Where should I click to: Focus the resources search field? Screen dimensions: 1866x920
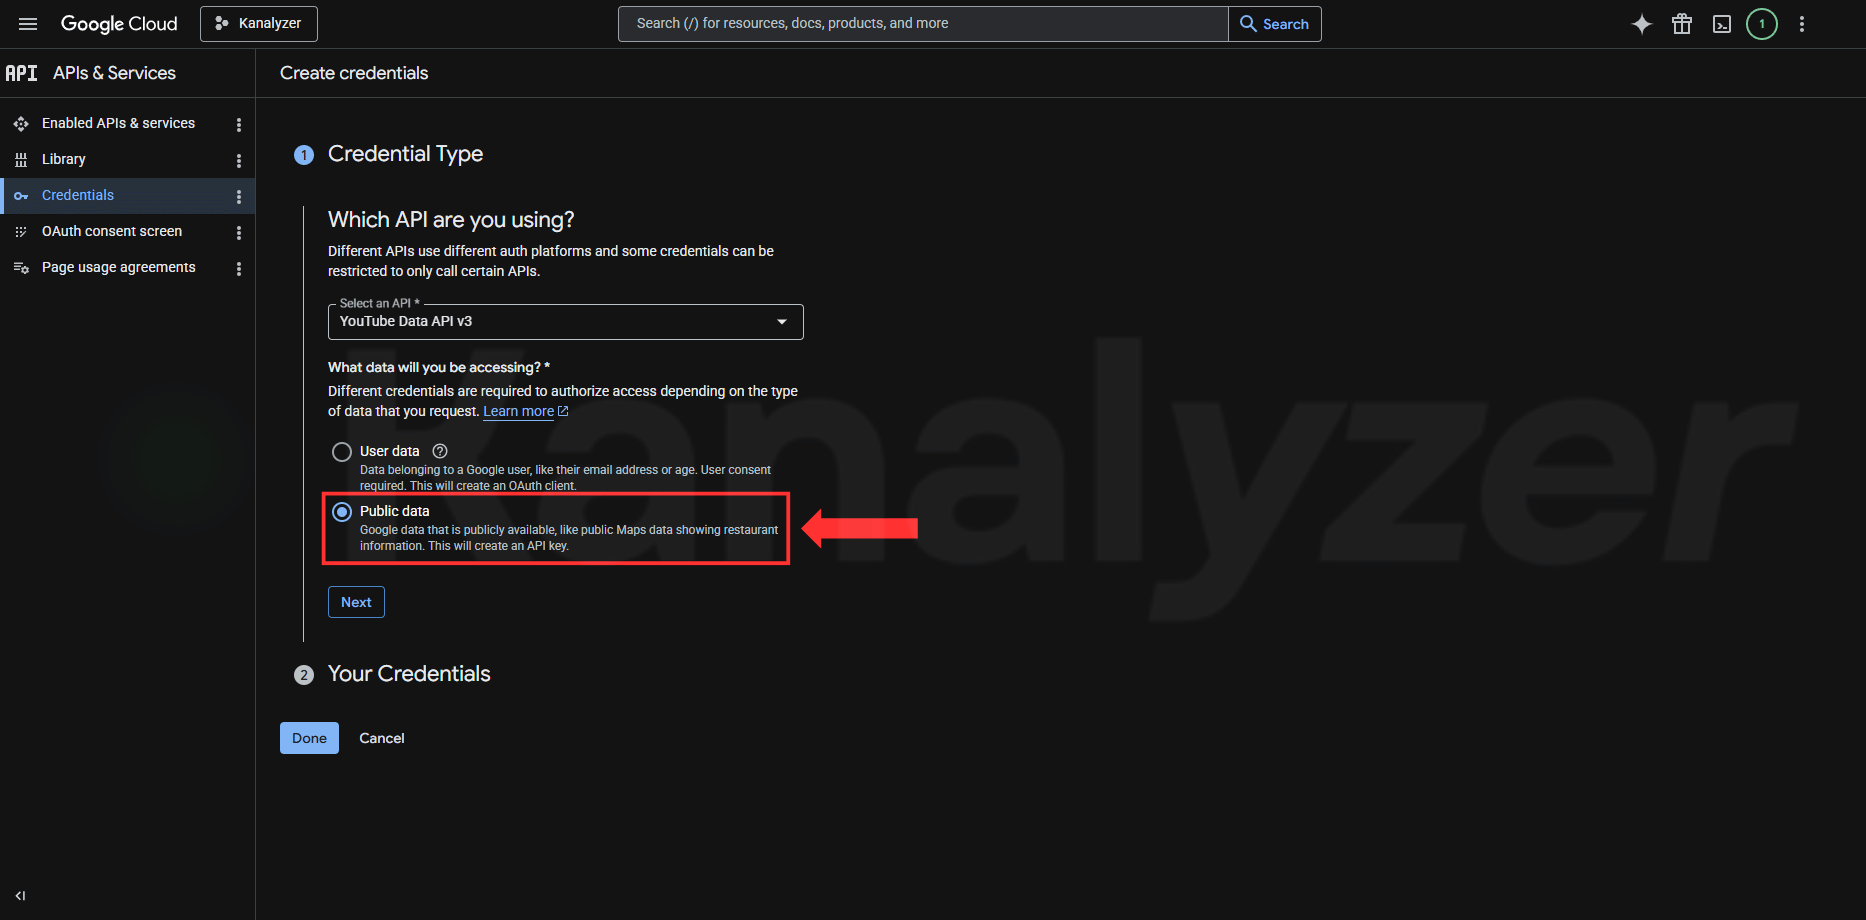(x=923, y=24)
